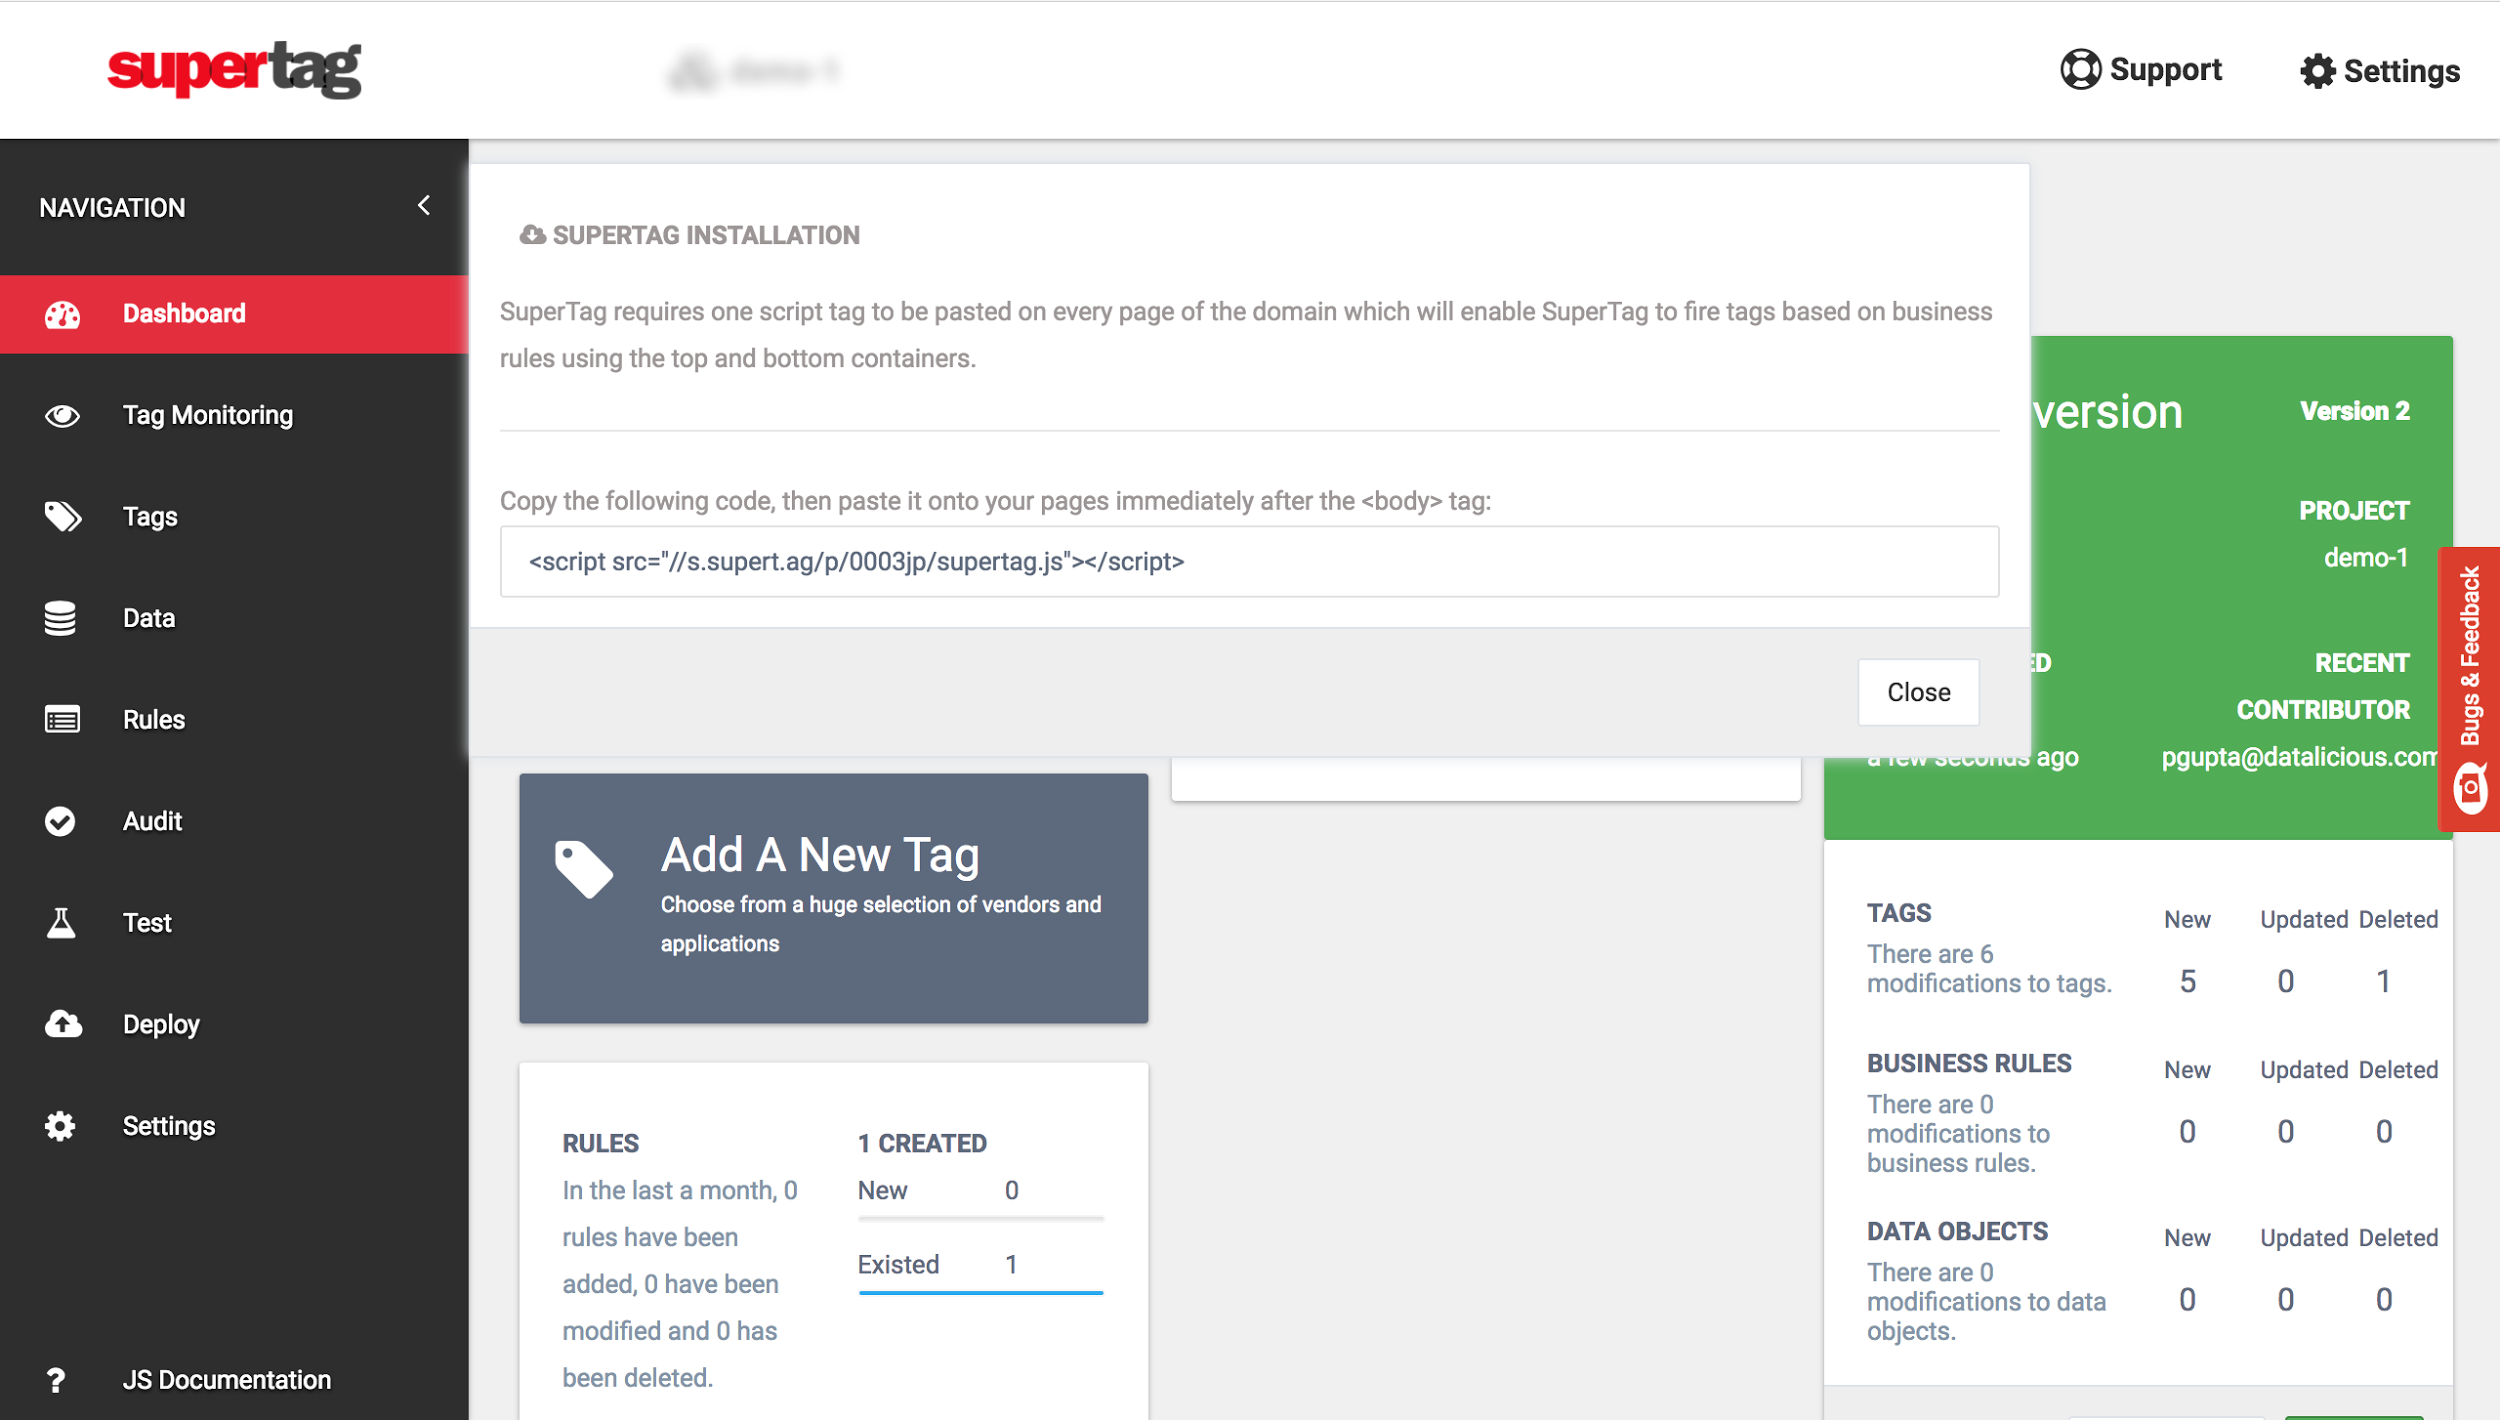Screen dimensions: 2500x1420
Task: Click the New tags count 5
Action: pyautogui.click(x=2187, y=981)
